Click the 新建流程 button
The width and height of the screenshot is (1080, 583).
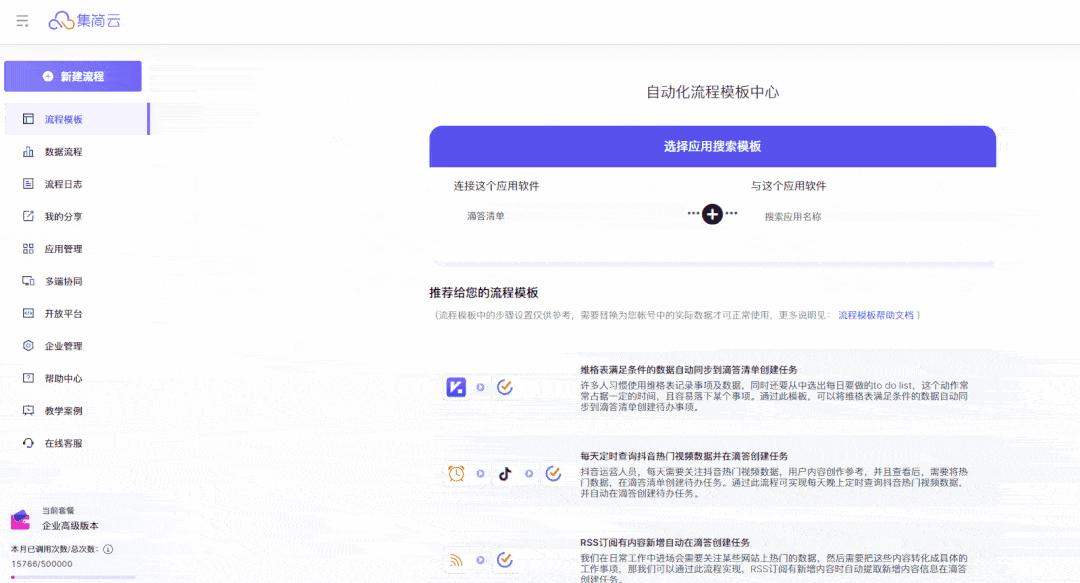pyautogui.click(x=73, y=75)
